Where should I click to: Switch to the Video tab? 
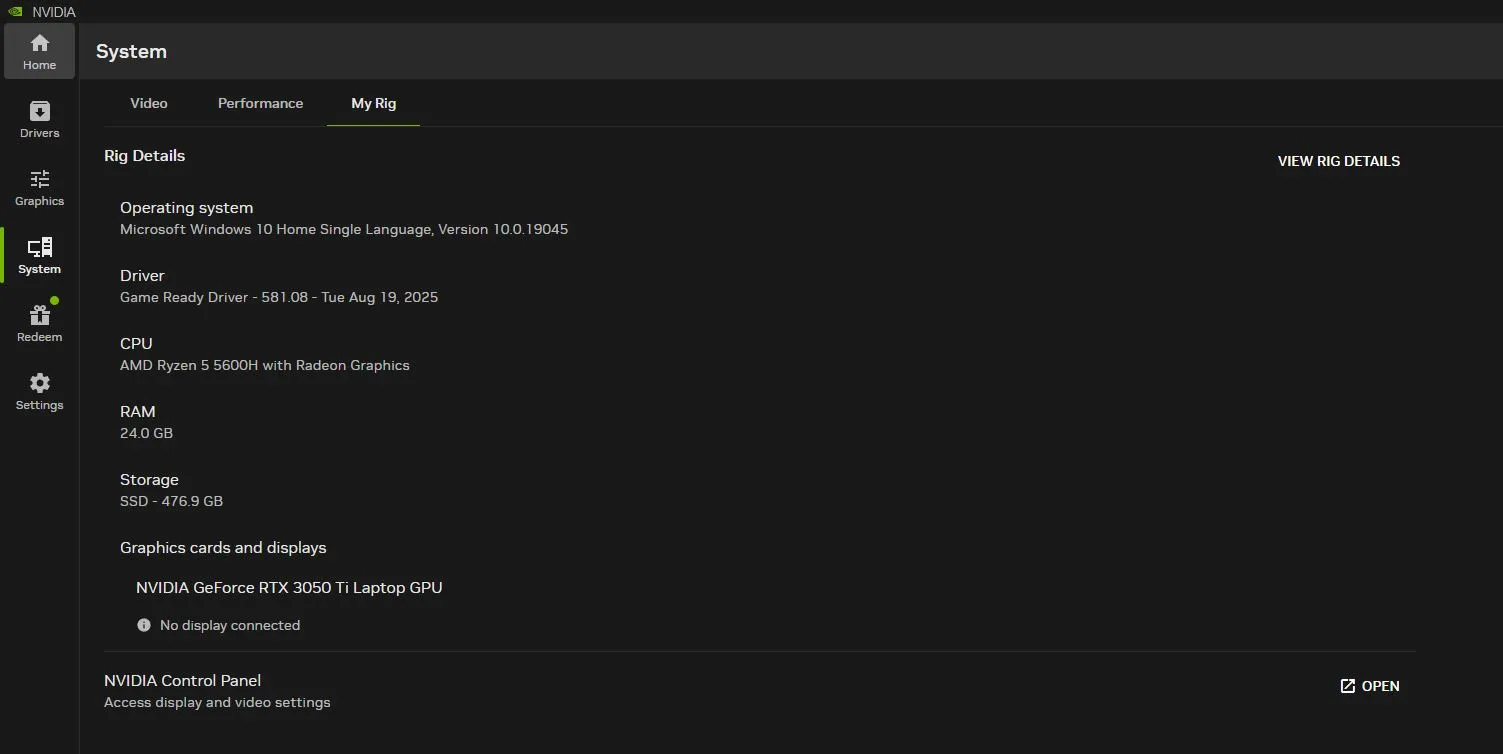[149, 103]
